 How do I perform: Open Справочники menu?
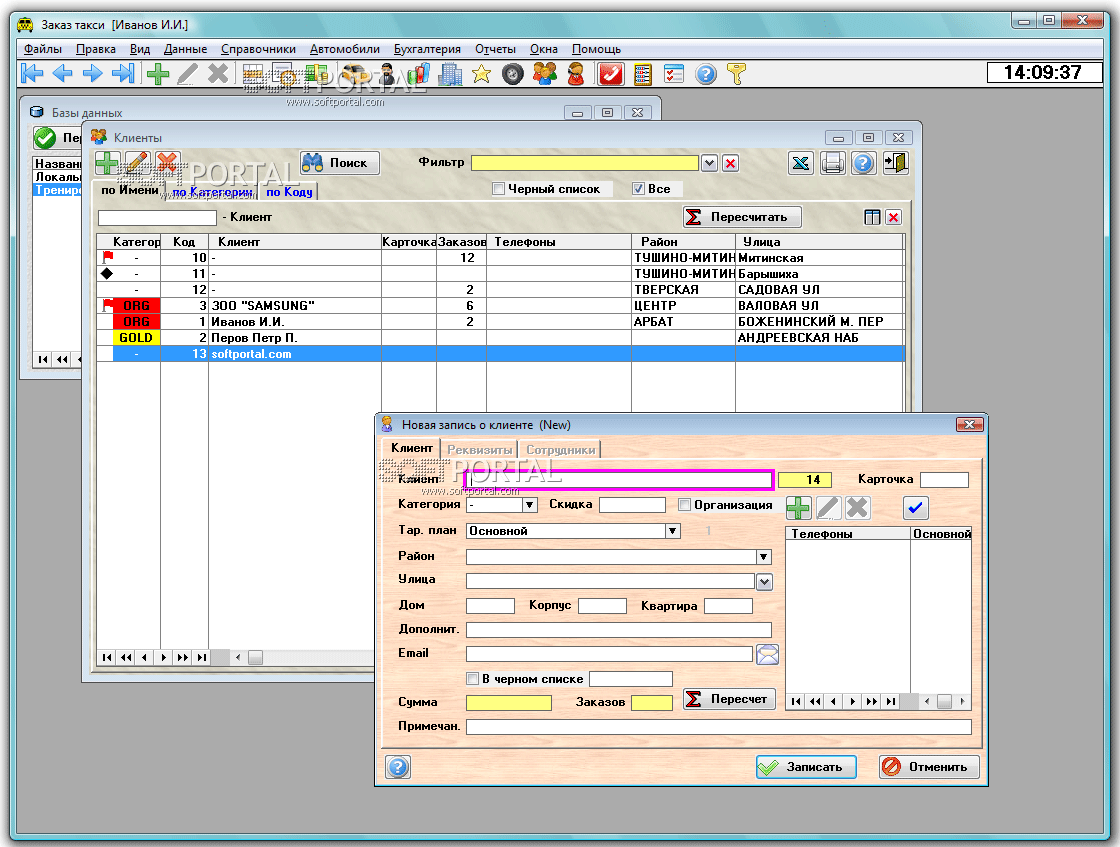coord(258,49)
